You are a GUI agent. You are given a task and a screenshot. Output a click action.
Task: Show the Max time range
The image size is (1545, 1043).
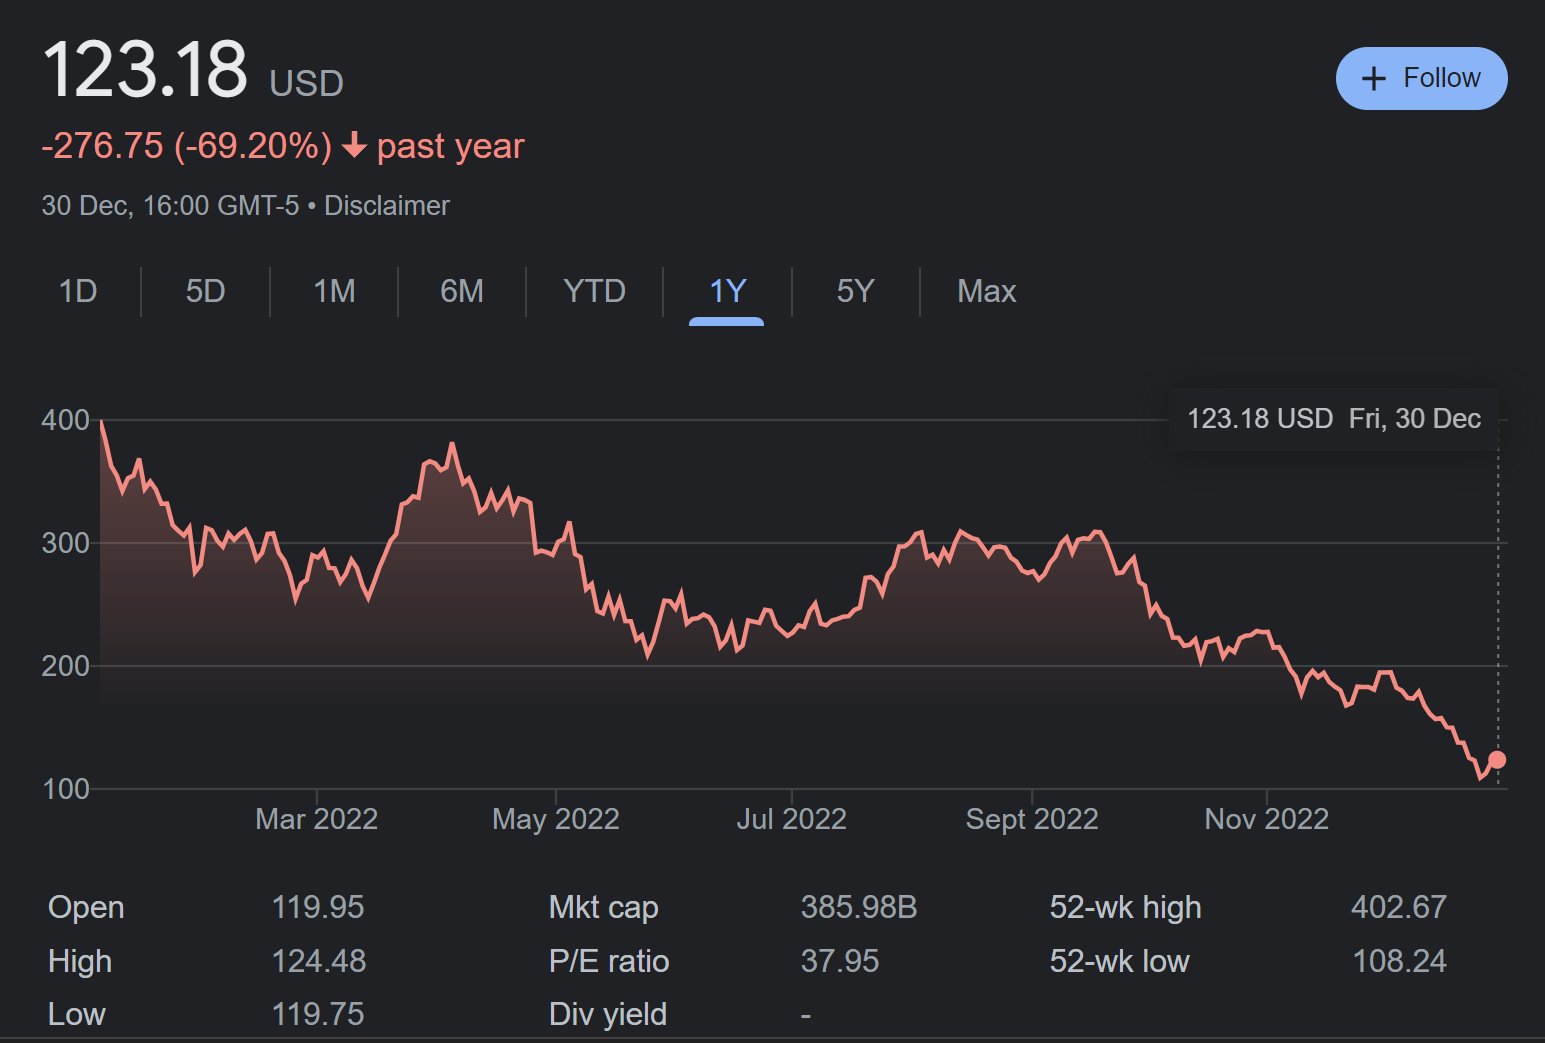[986, 291]
